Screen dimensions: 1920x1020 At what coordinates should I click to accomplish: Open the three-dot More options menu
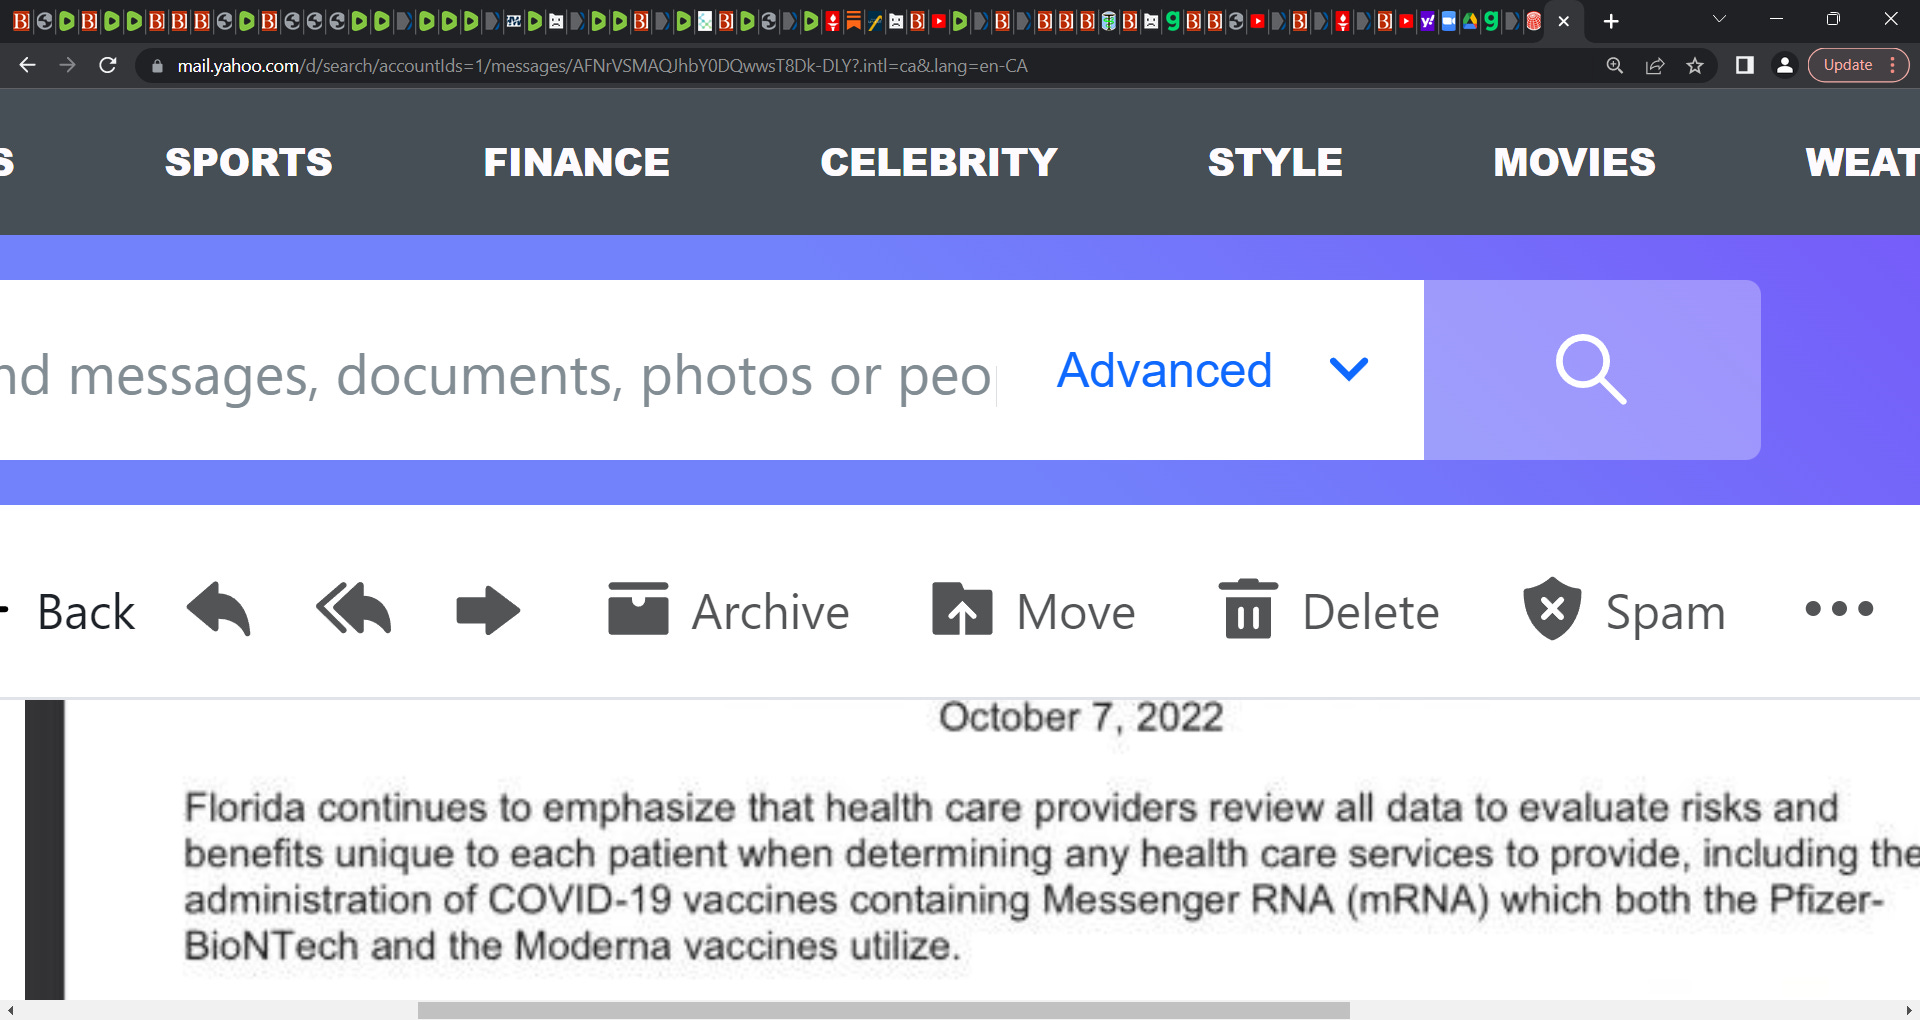(1839, 609)
